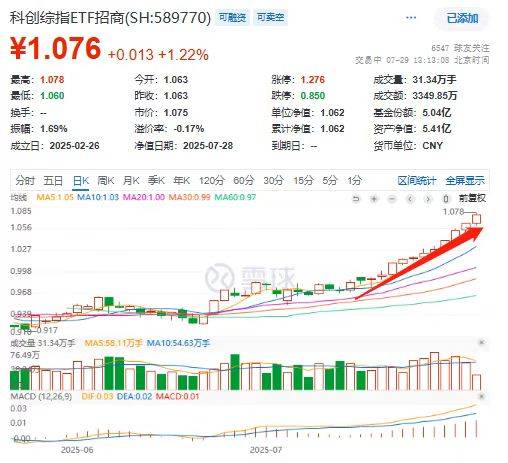
Task: Select the 周K weekly chart tab
Action: pyautogui.click(x=106, y=181)
